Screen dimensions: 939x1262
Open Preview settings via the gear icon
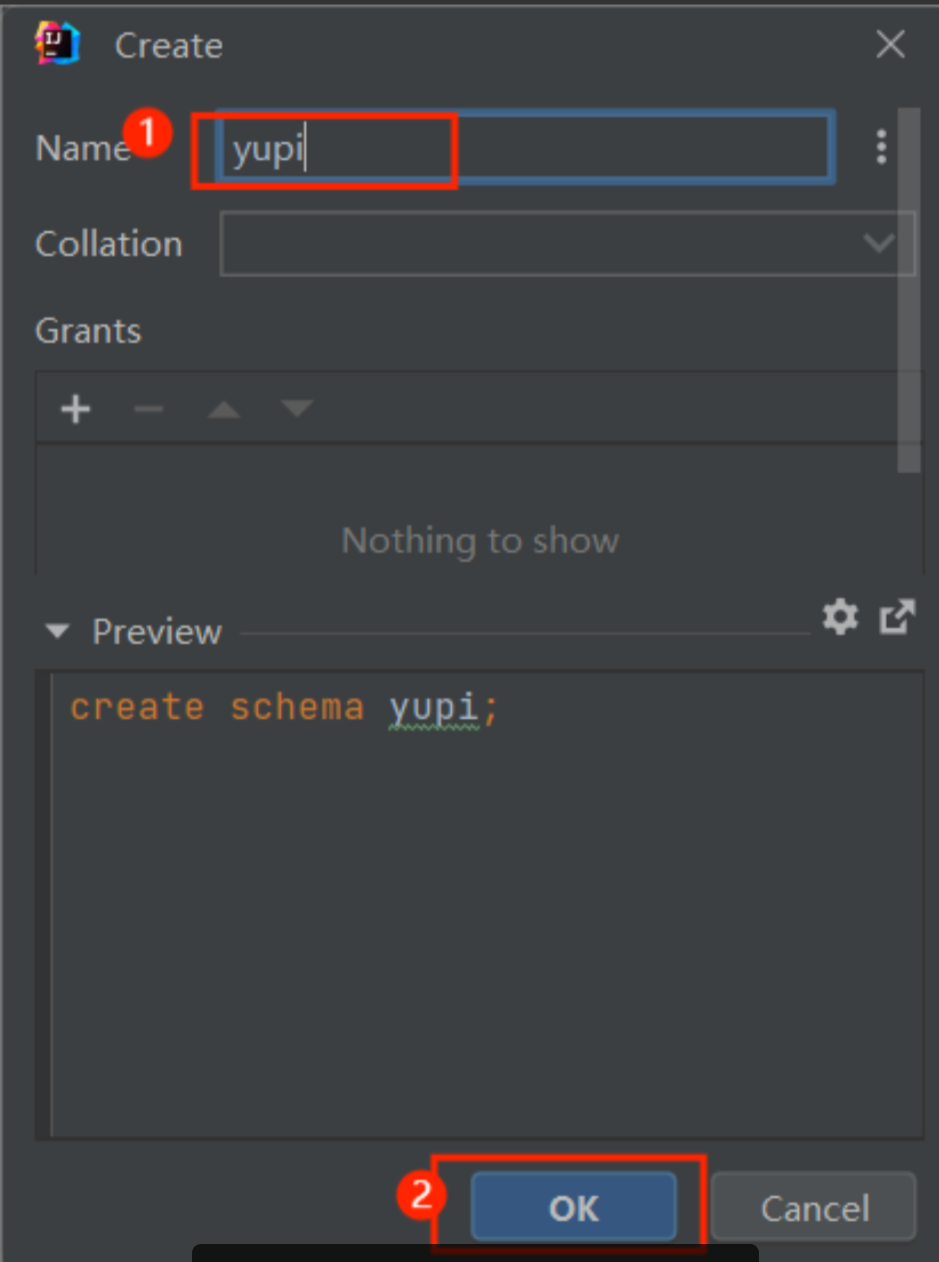840,617
